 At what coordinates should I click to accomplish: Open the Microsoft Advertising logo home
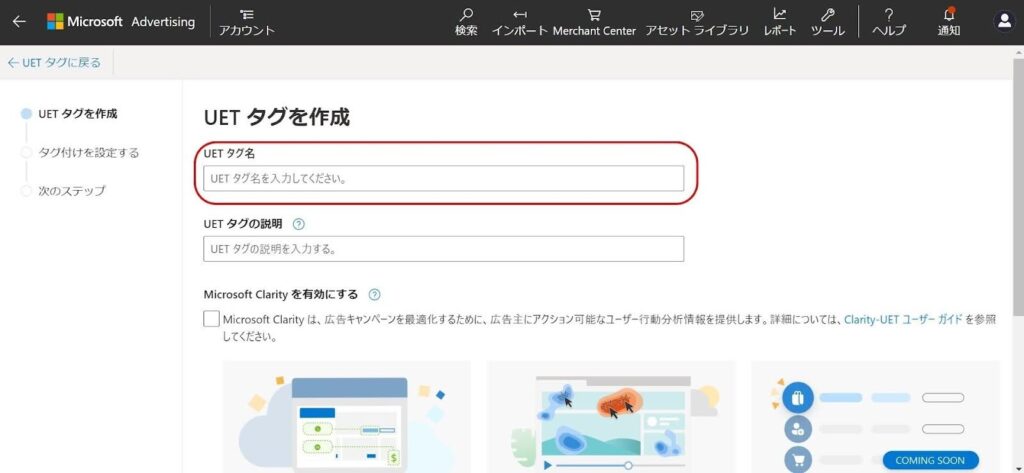121,22
